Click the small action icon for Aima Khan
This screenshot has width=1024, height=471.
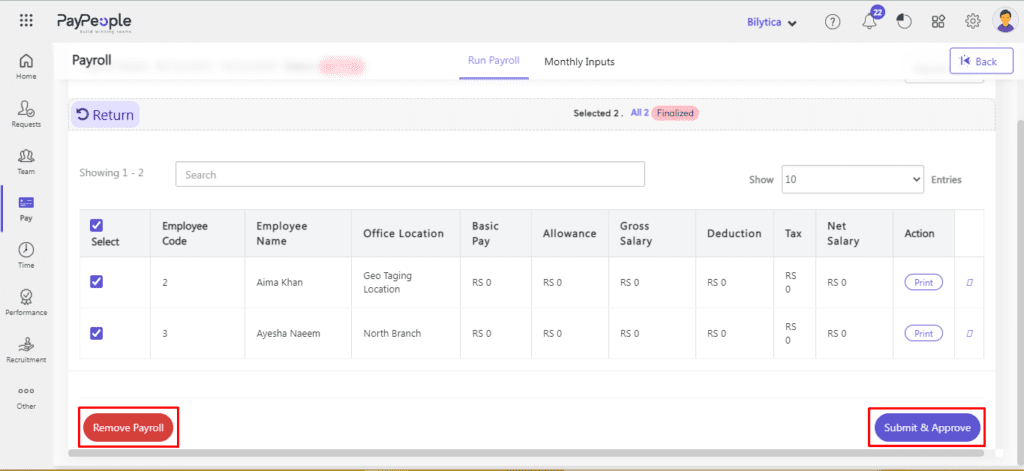[x=970, y=282]
